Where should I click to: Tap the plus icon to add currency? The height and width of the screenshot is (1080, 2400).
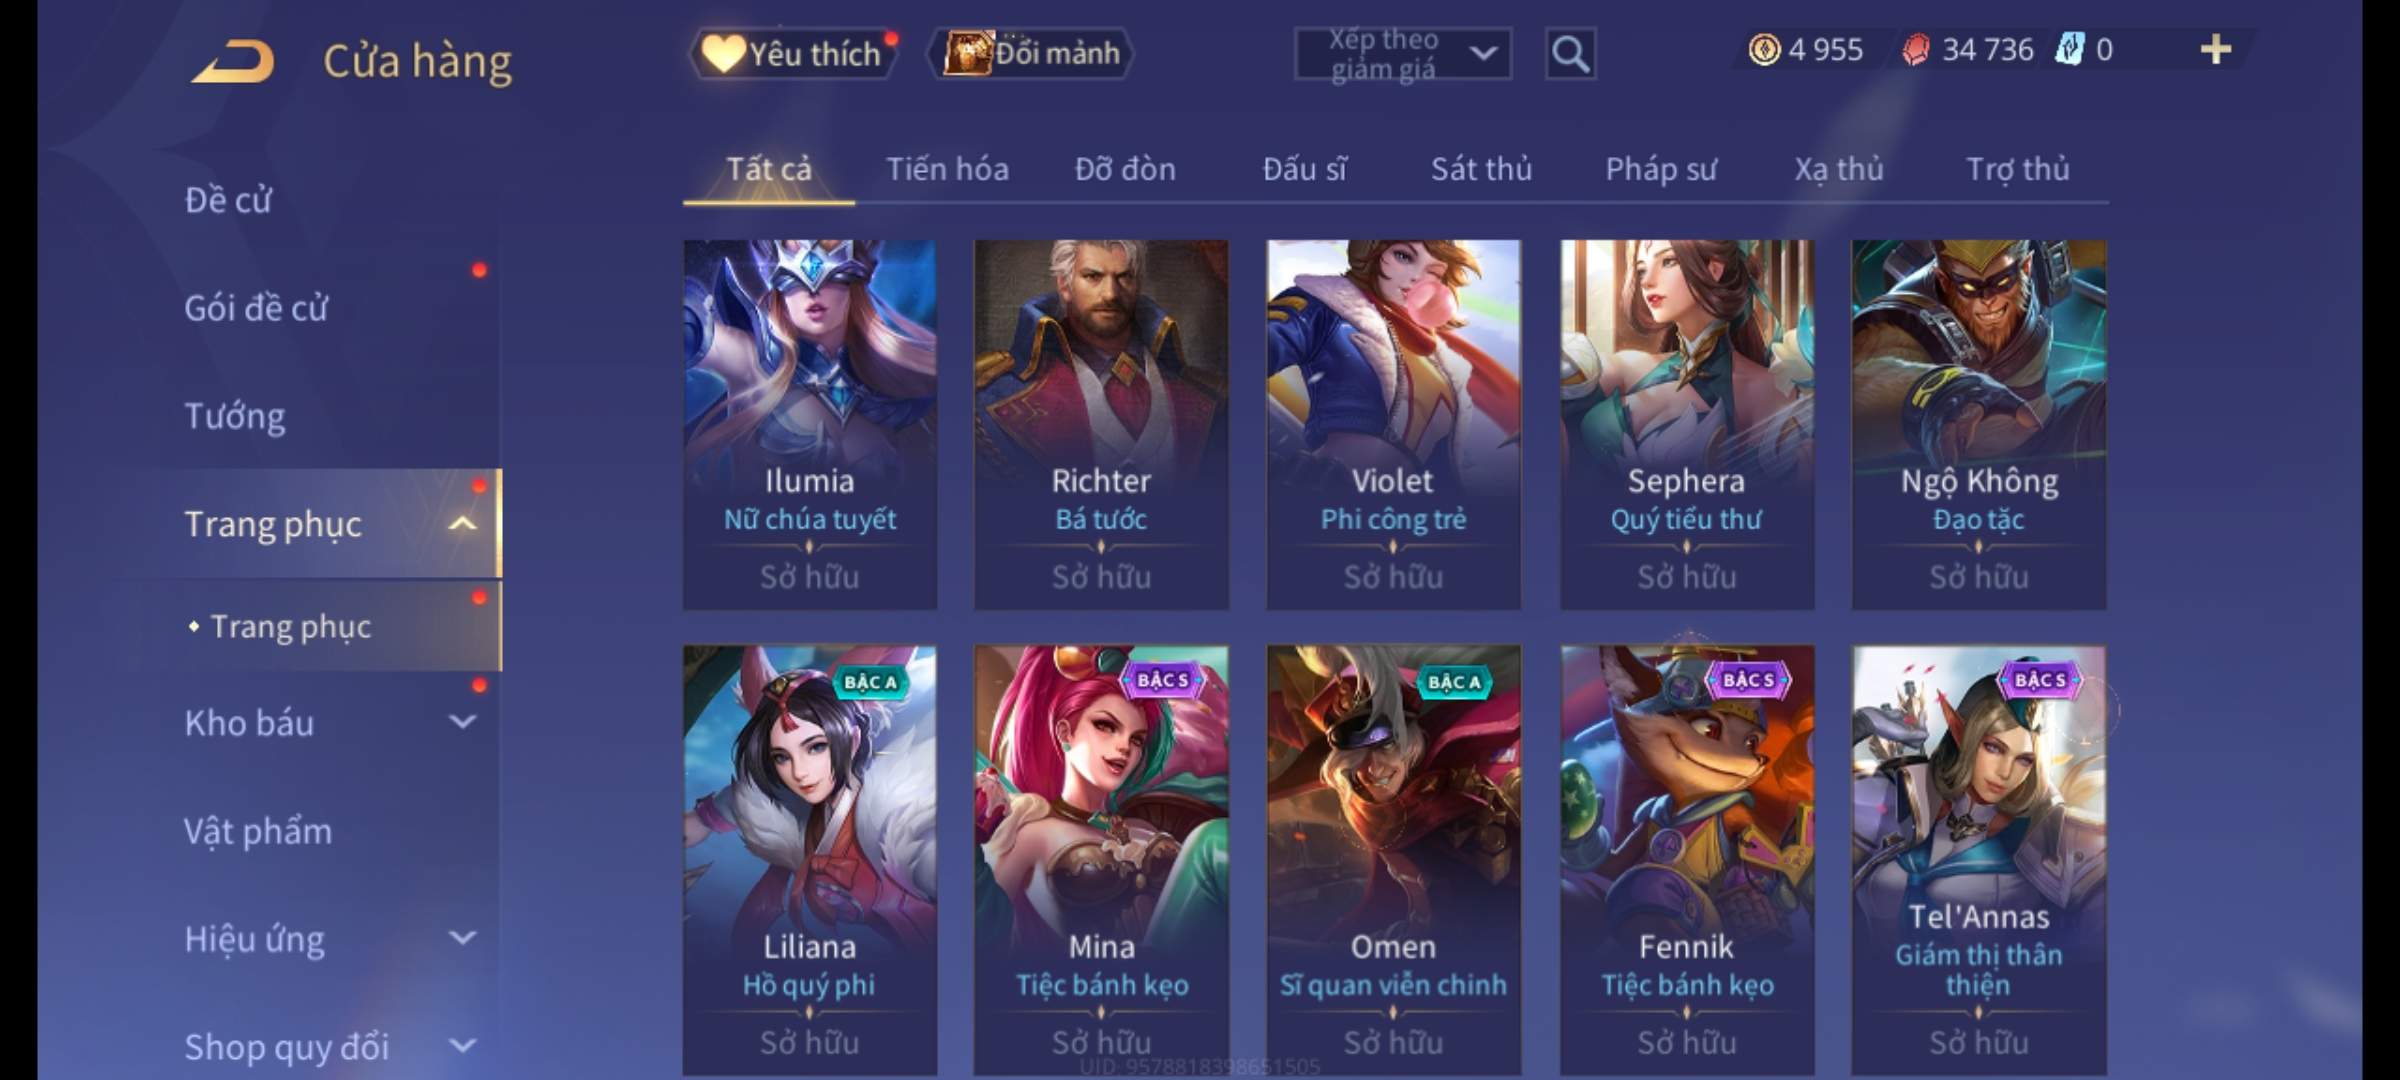[x=2216, y=50]
